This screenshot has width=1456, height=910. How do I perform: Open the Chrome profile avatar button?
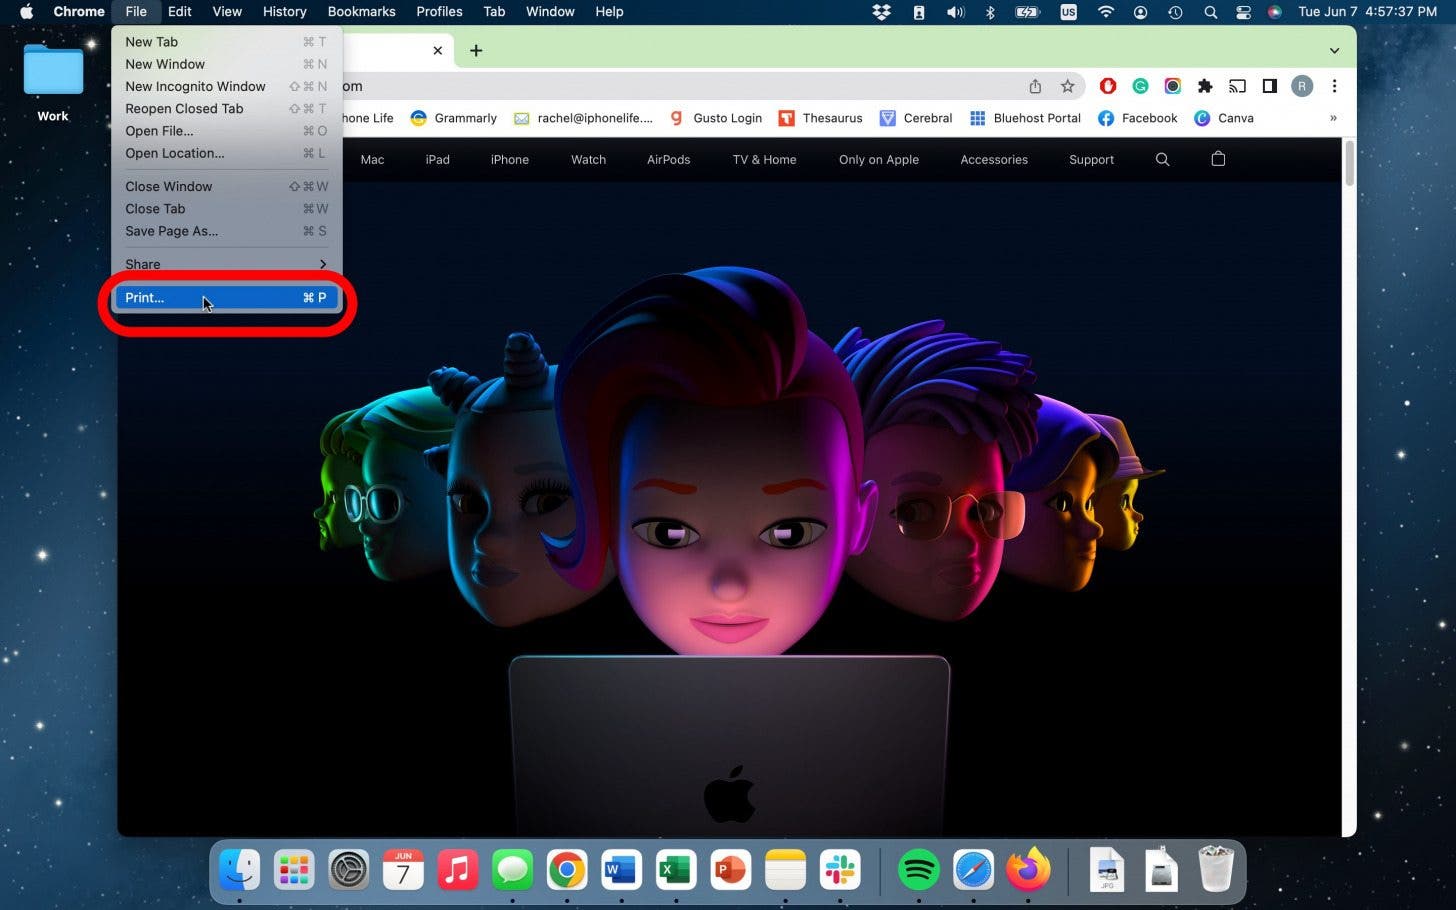click(x=1301, y=86)
